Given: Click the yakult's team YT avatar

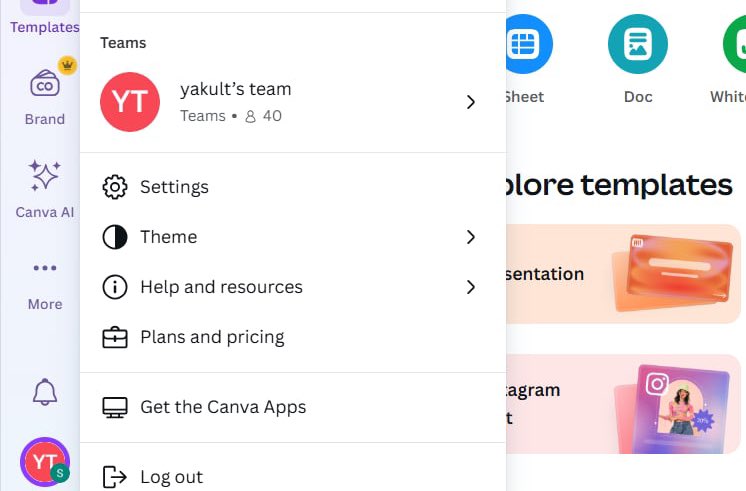Looking at the screenshot, I should [130, 102].
